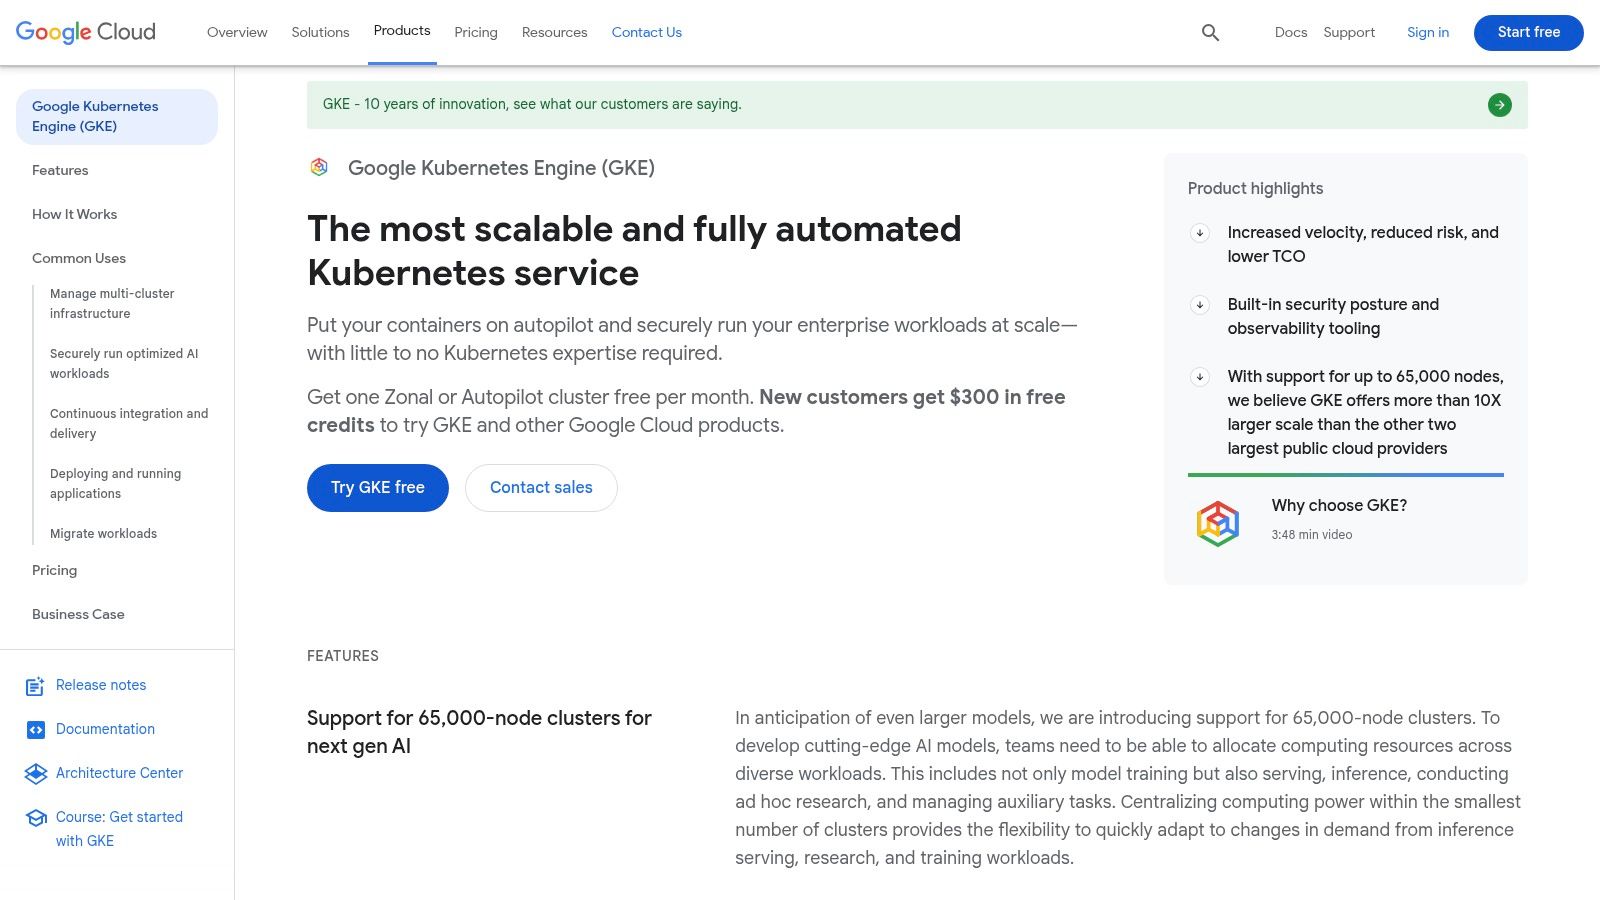Click the GKE hexagon icon beside page title
The height and width of the screenshot is (900, 1600).
tap(319, 167)
